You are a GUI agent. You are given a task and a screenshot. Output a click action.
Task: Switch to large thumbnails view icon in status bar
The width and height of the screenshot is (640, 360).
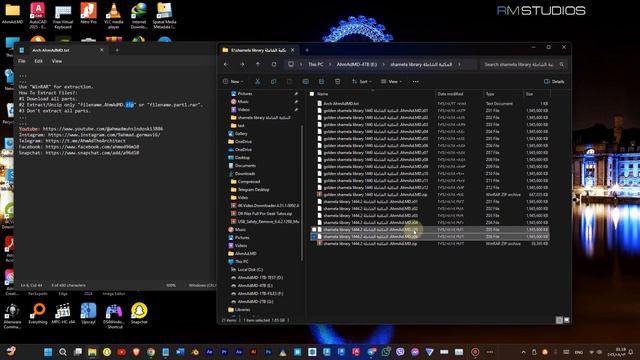[x=567, y=320]
